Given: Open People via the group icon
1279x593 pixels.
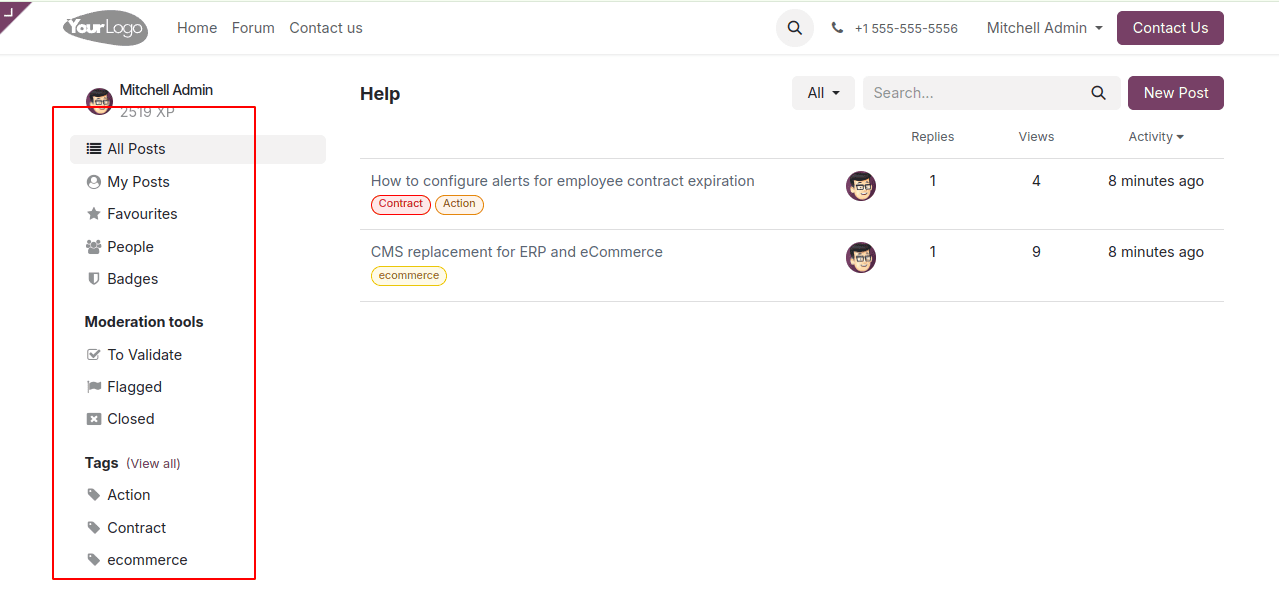Looking at the screenshot, I should coord(92,246).
